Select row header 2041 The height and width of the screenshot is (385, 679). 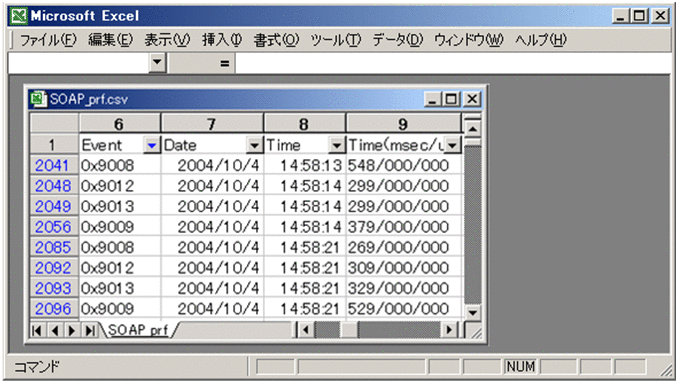[x=54, y=165]
